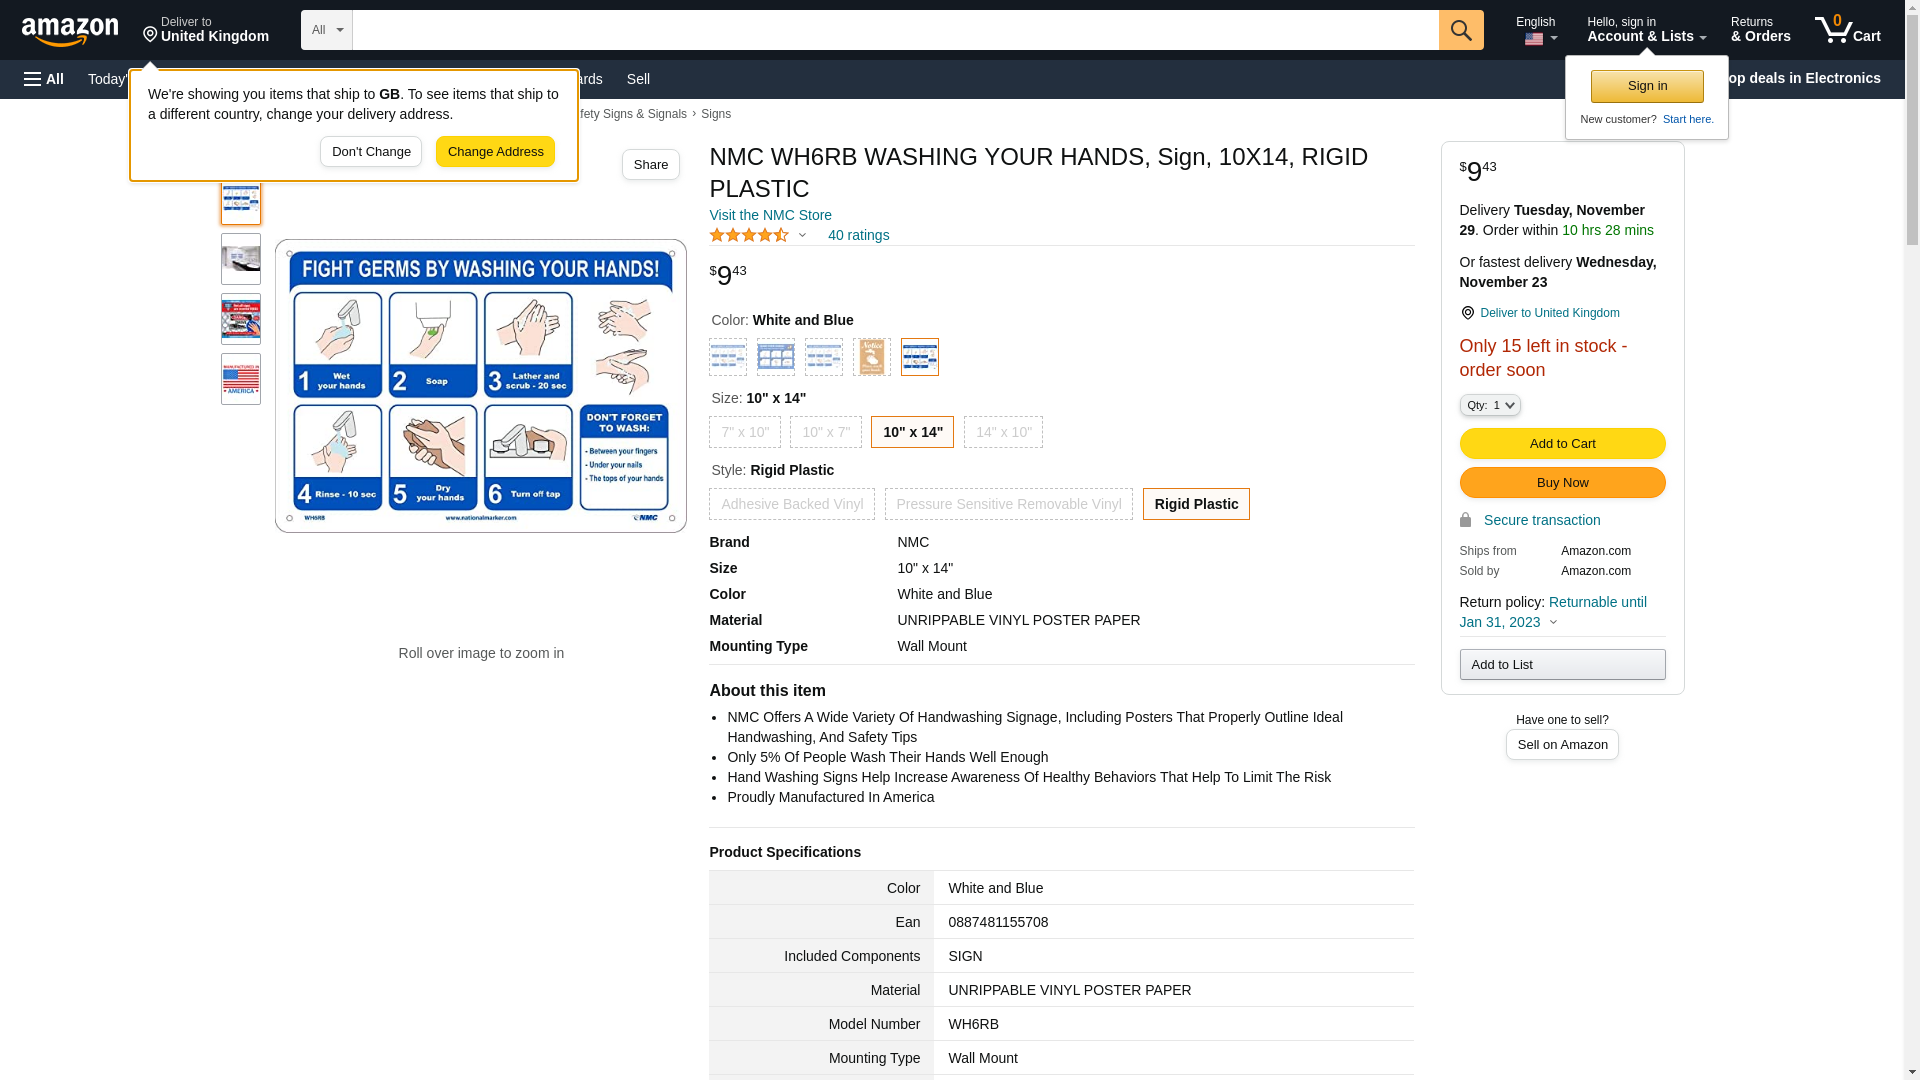Choose the Adhesive Backed Vinyl style
This screenshot has height=1080, width=1920.
pos(791,504)
